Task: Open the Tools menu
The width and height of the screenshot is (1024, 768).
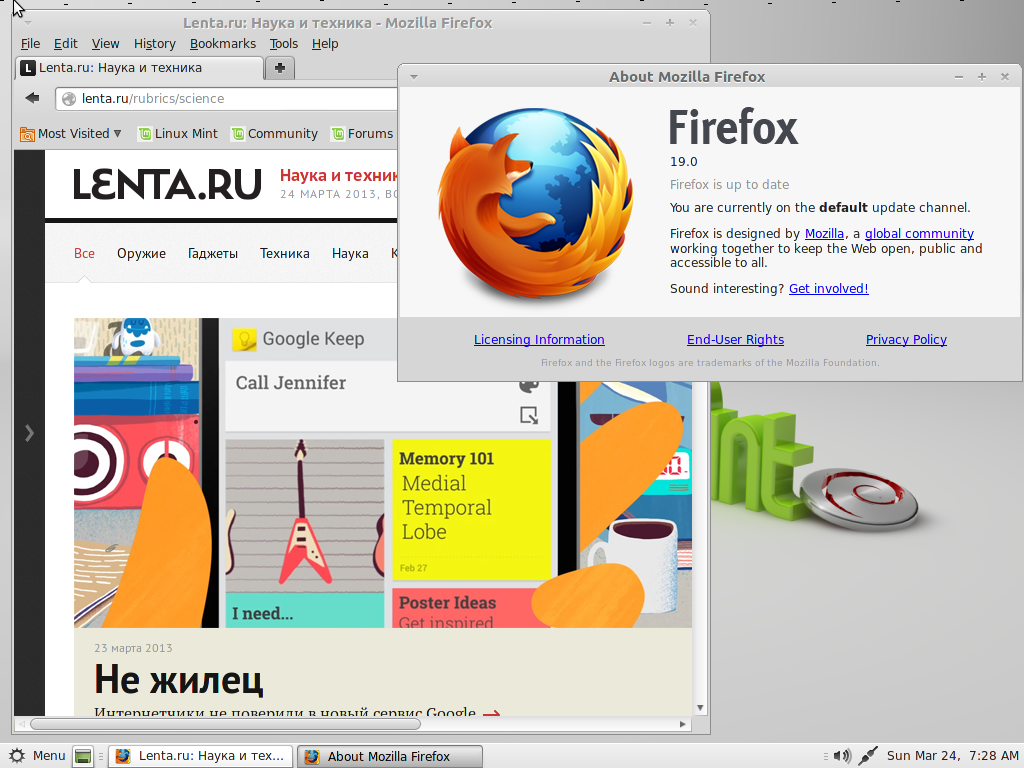Action: click(283, 44)
